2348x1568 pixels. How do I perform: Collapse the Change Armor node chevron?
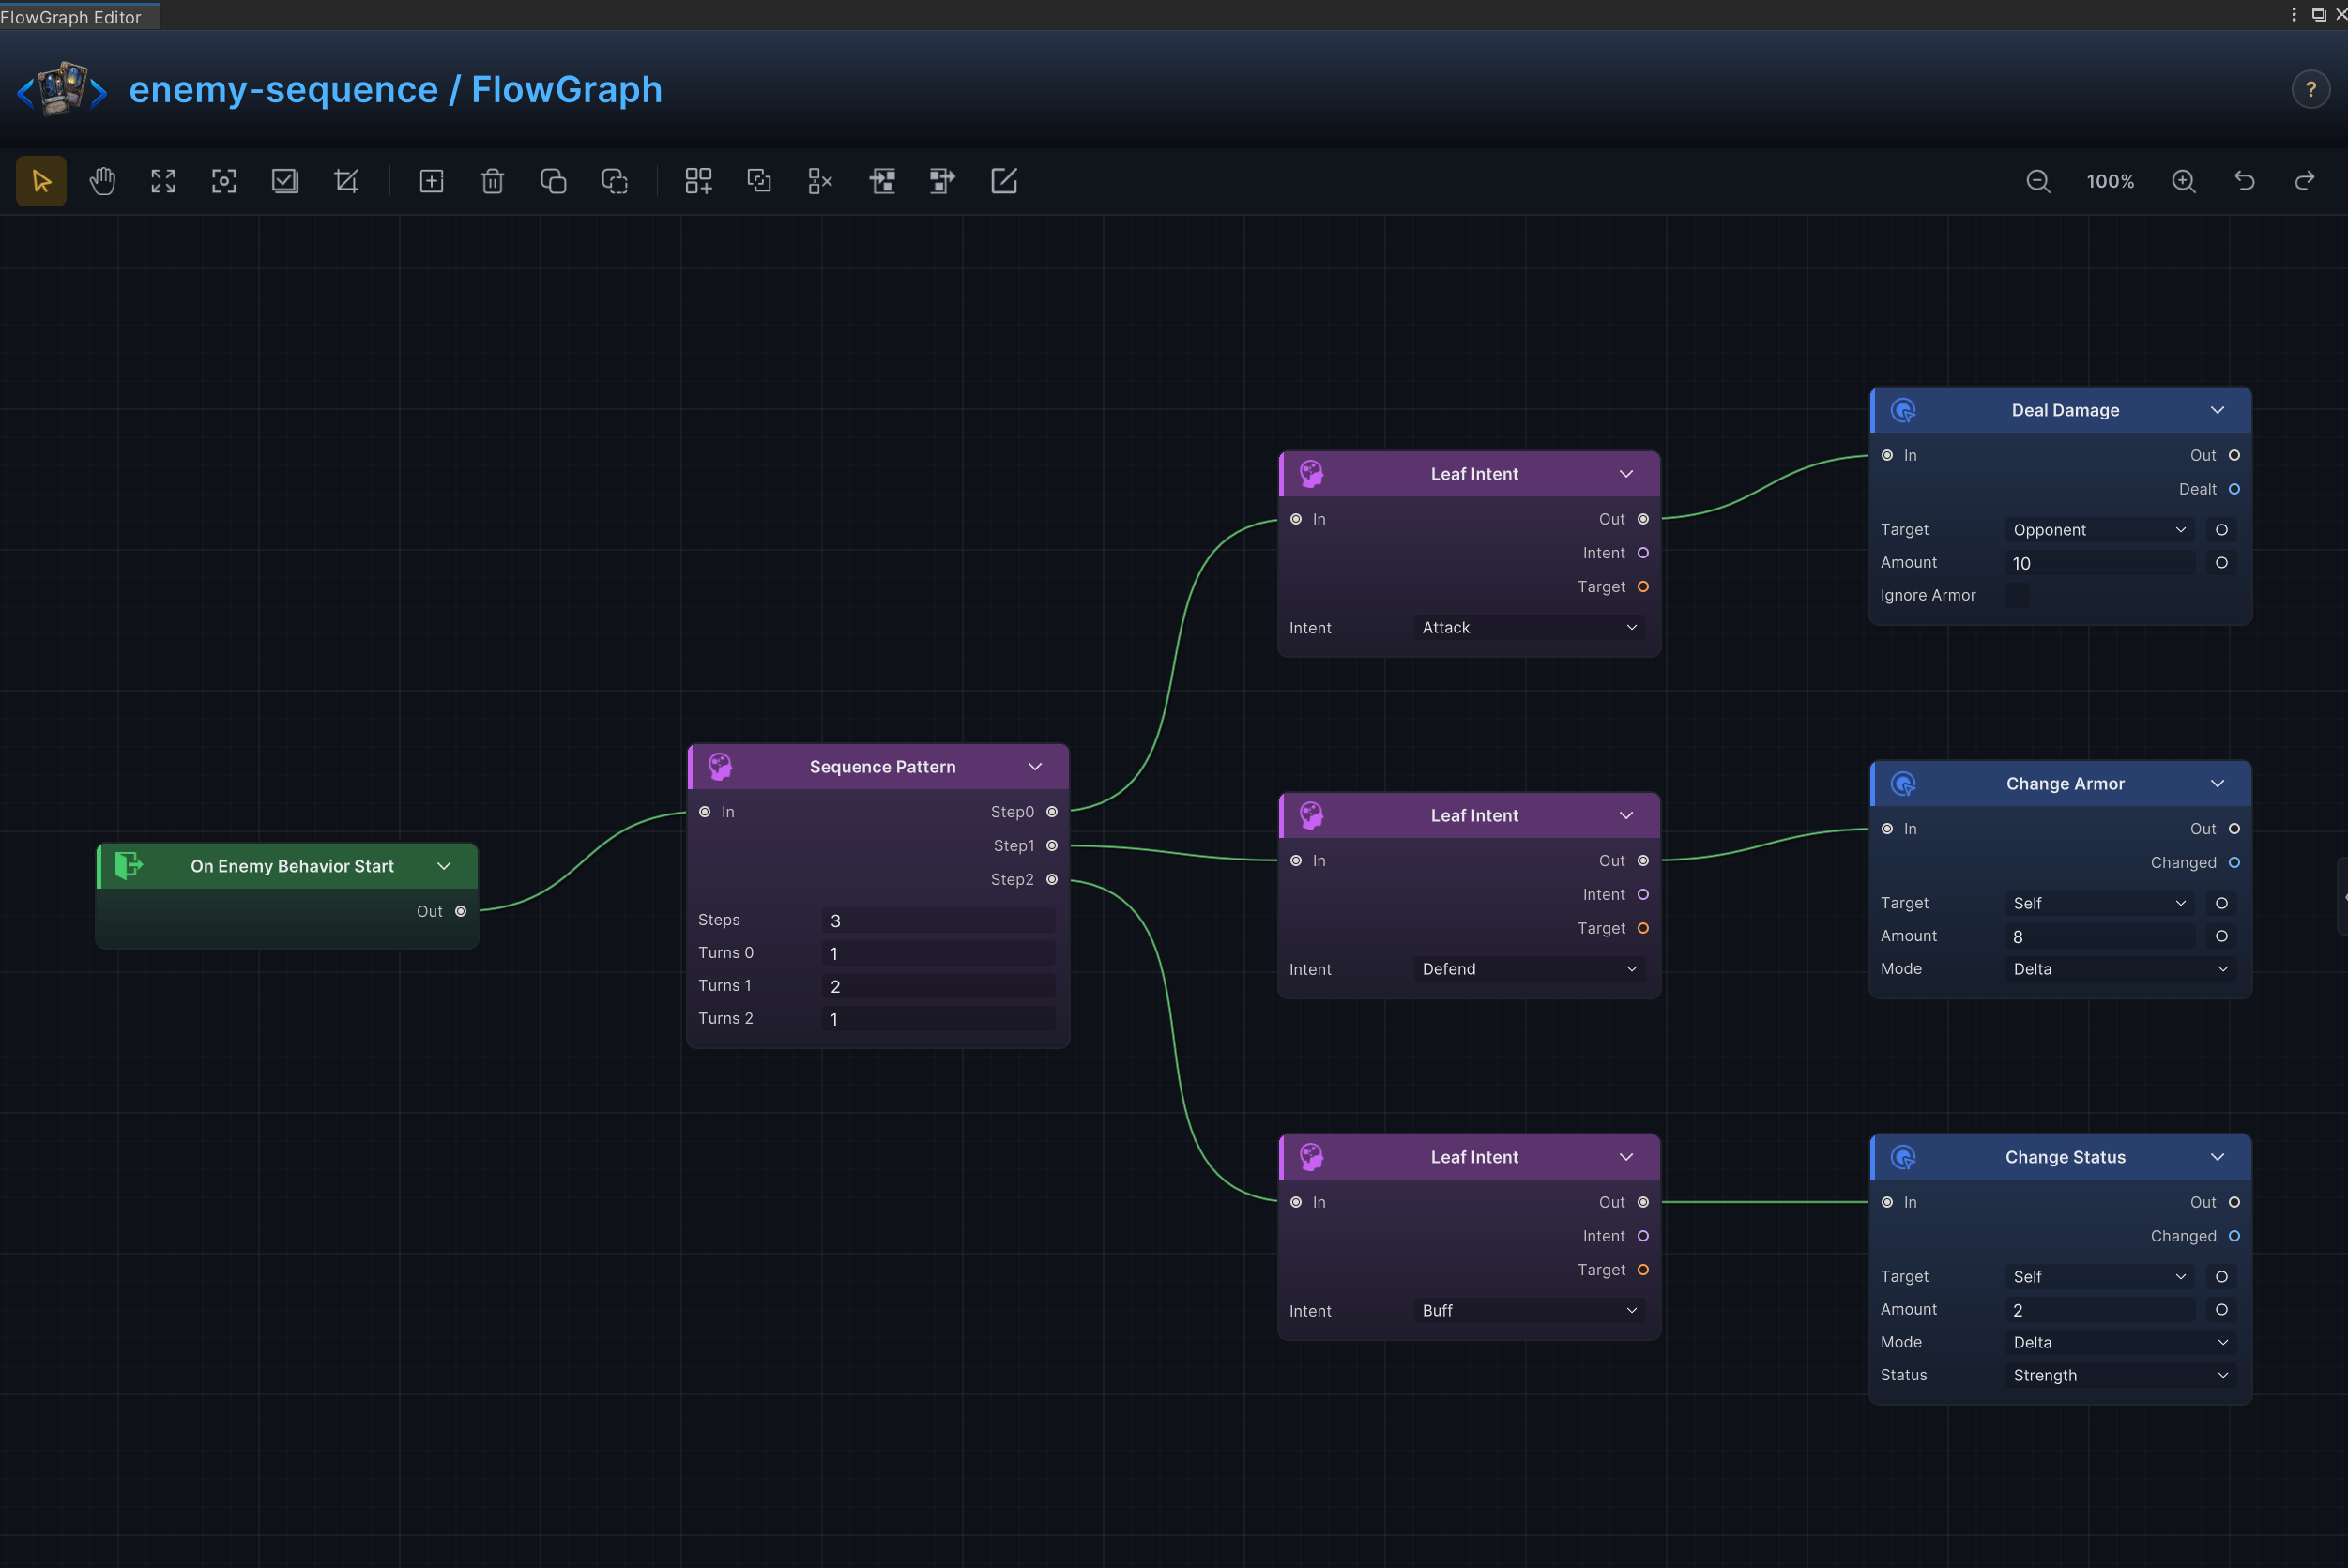coord(2217,784)
